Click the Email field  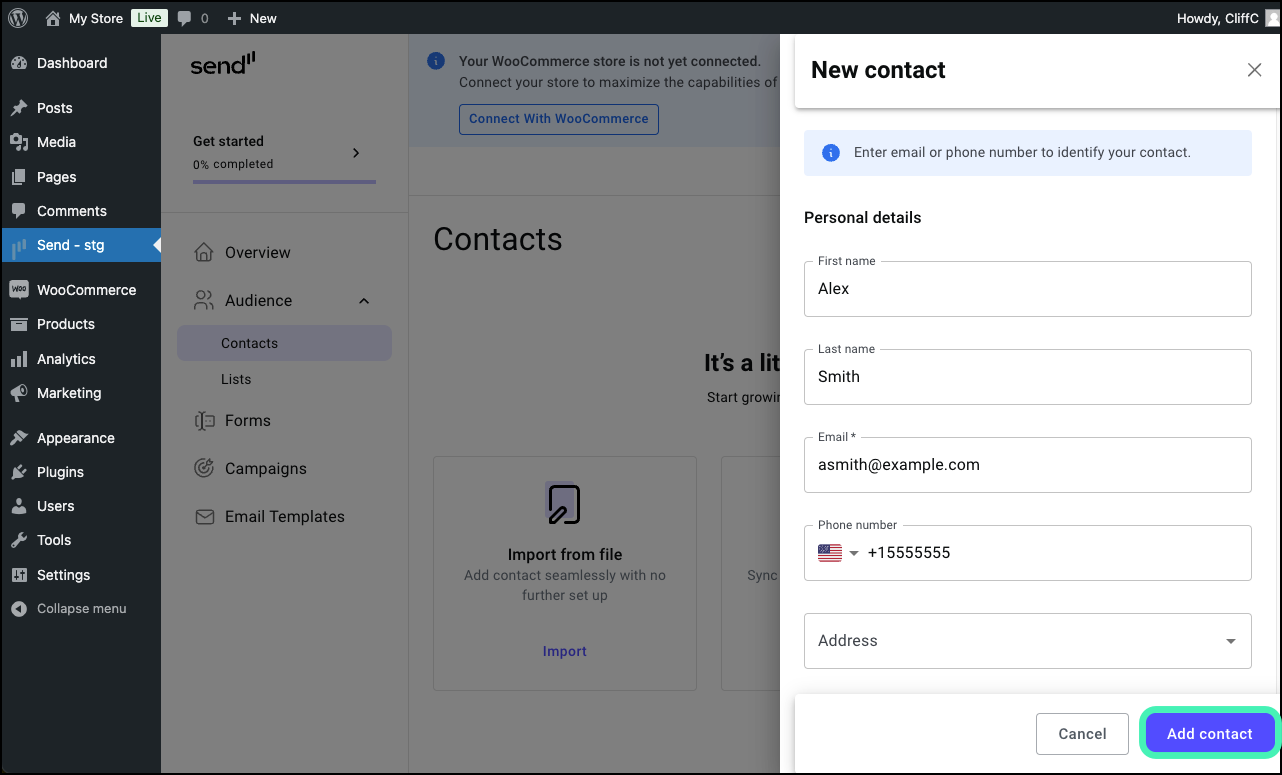pos(1028,465)
